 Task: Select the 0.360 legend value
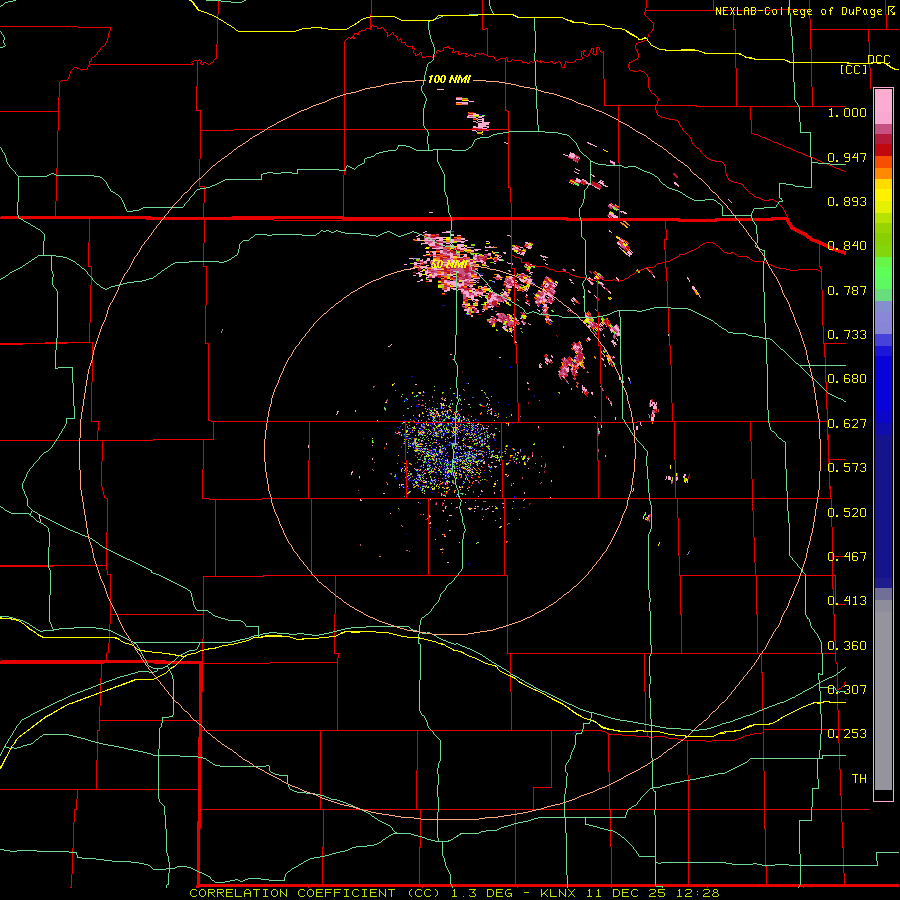coord(847,646)
